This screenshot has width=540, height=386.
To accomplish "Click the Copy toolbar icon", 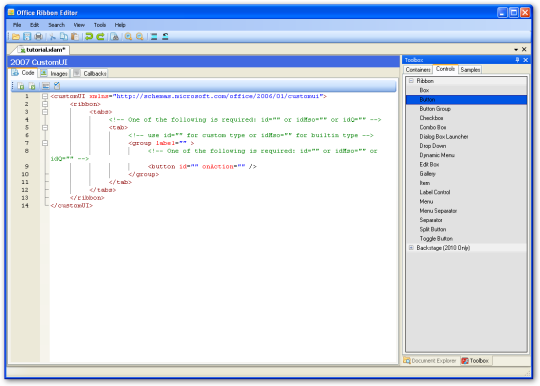I will point(64,36).
